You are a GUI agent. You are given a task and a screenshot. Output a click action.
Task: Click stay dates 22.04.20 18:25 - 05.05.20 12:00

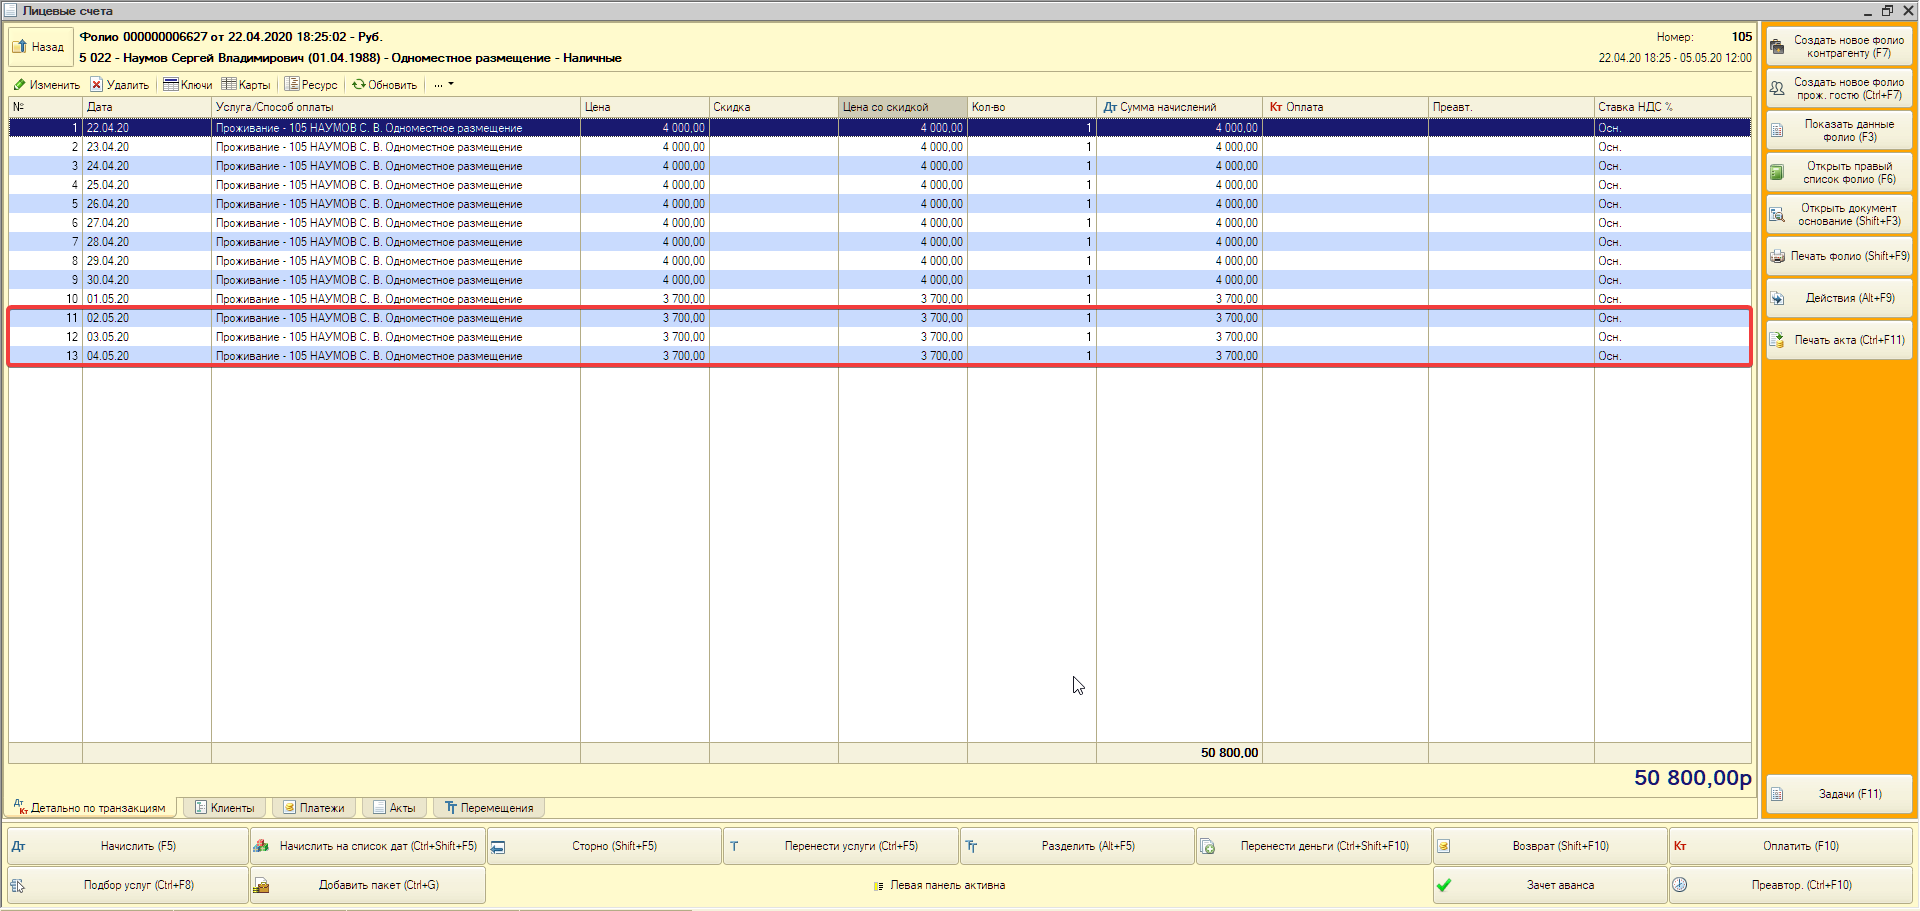(1675, 58)
